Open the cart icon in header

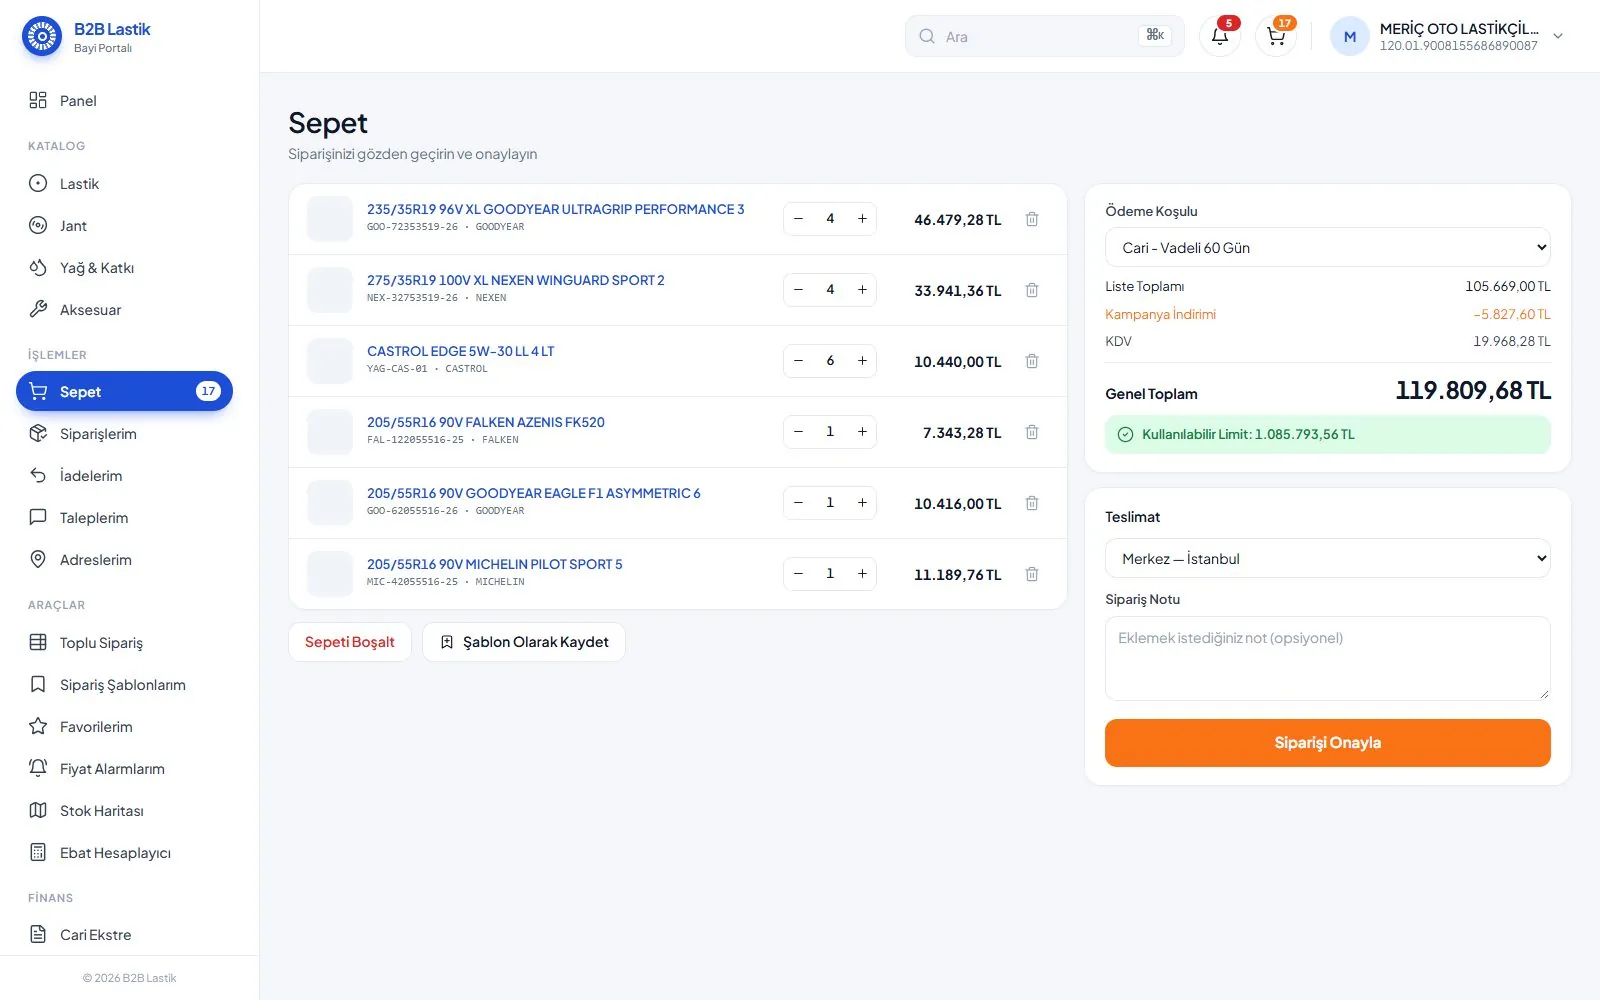(1276, 36)
